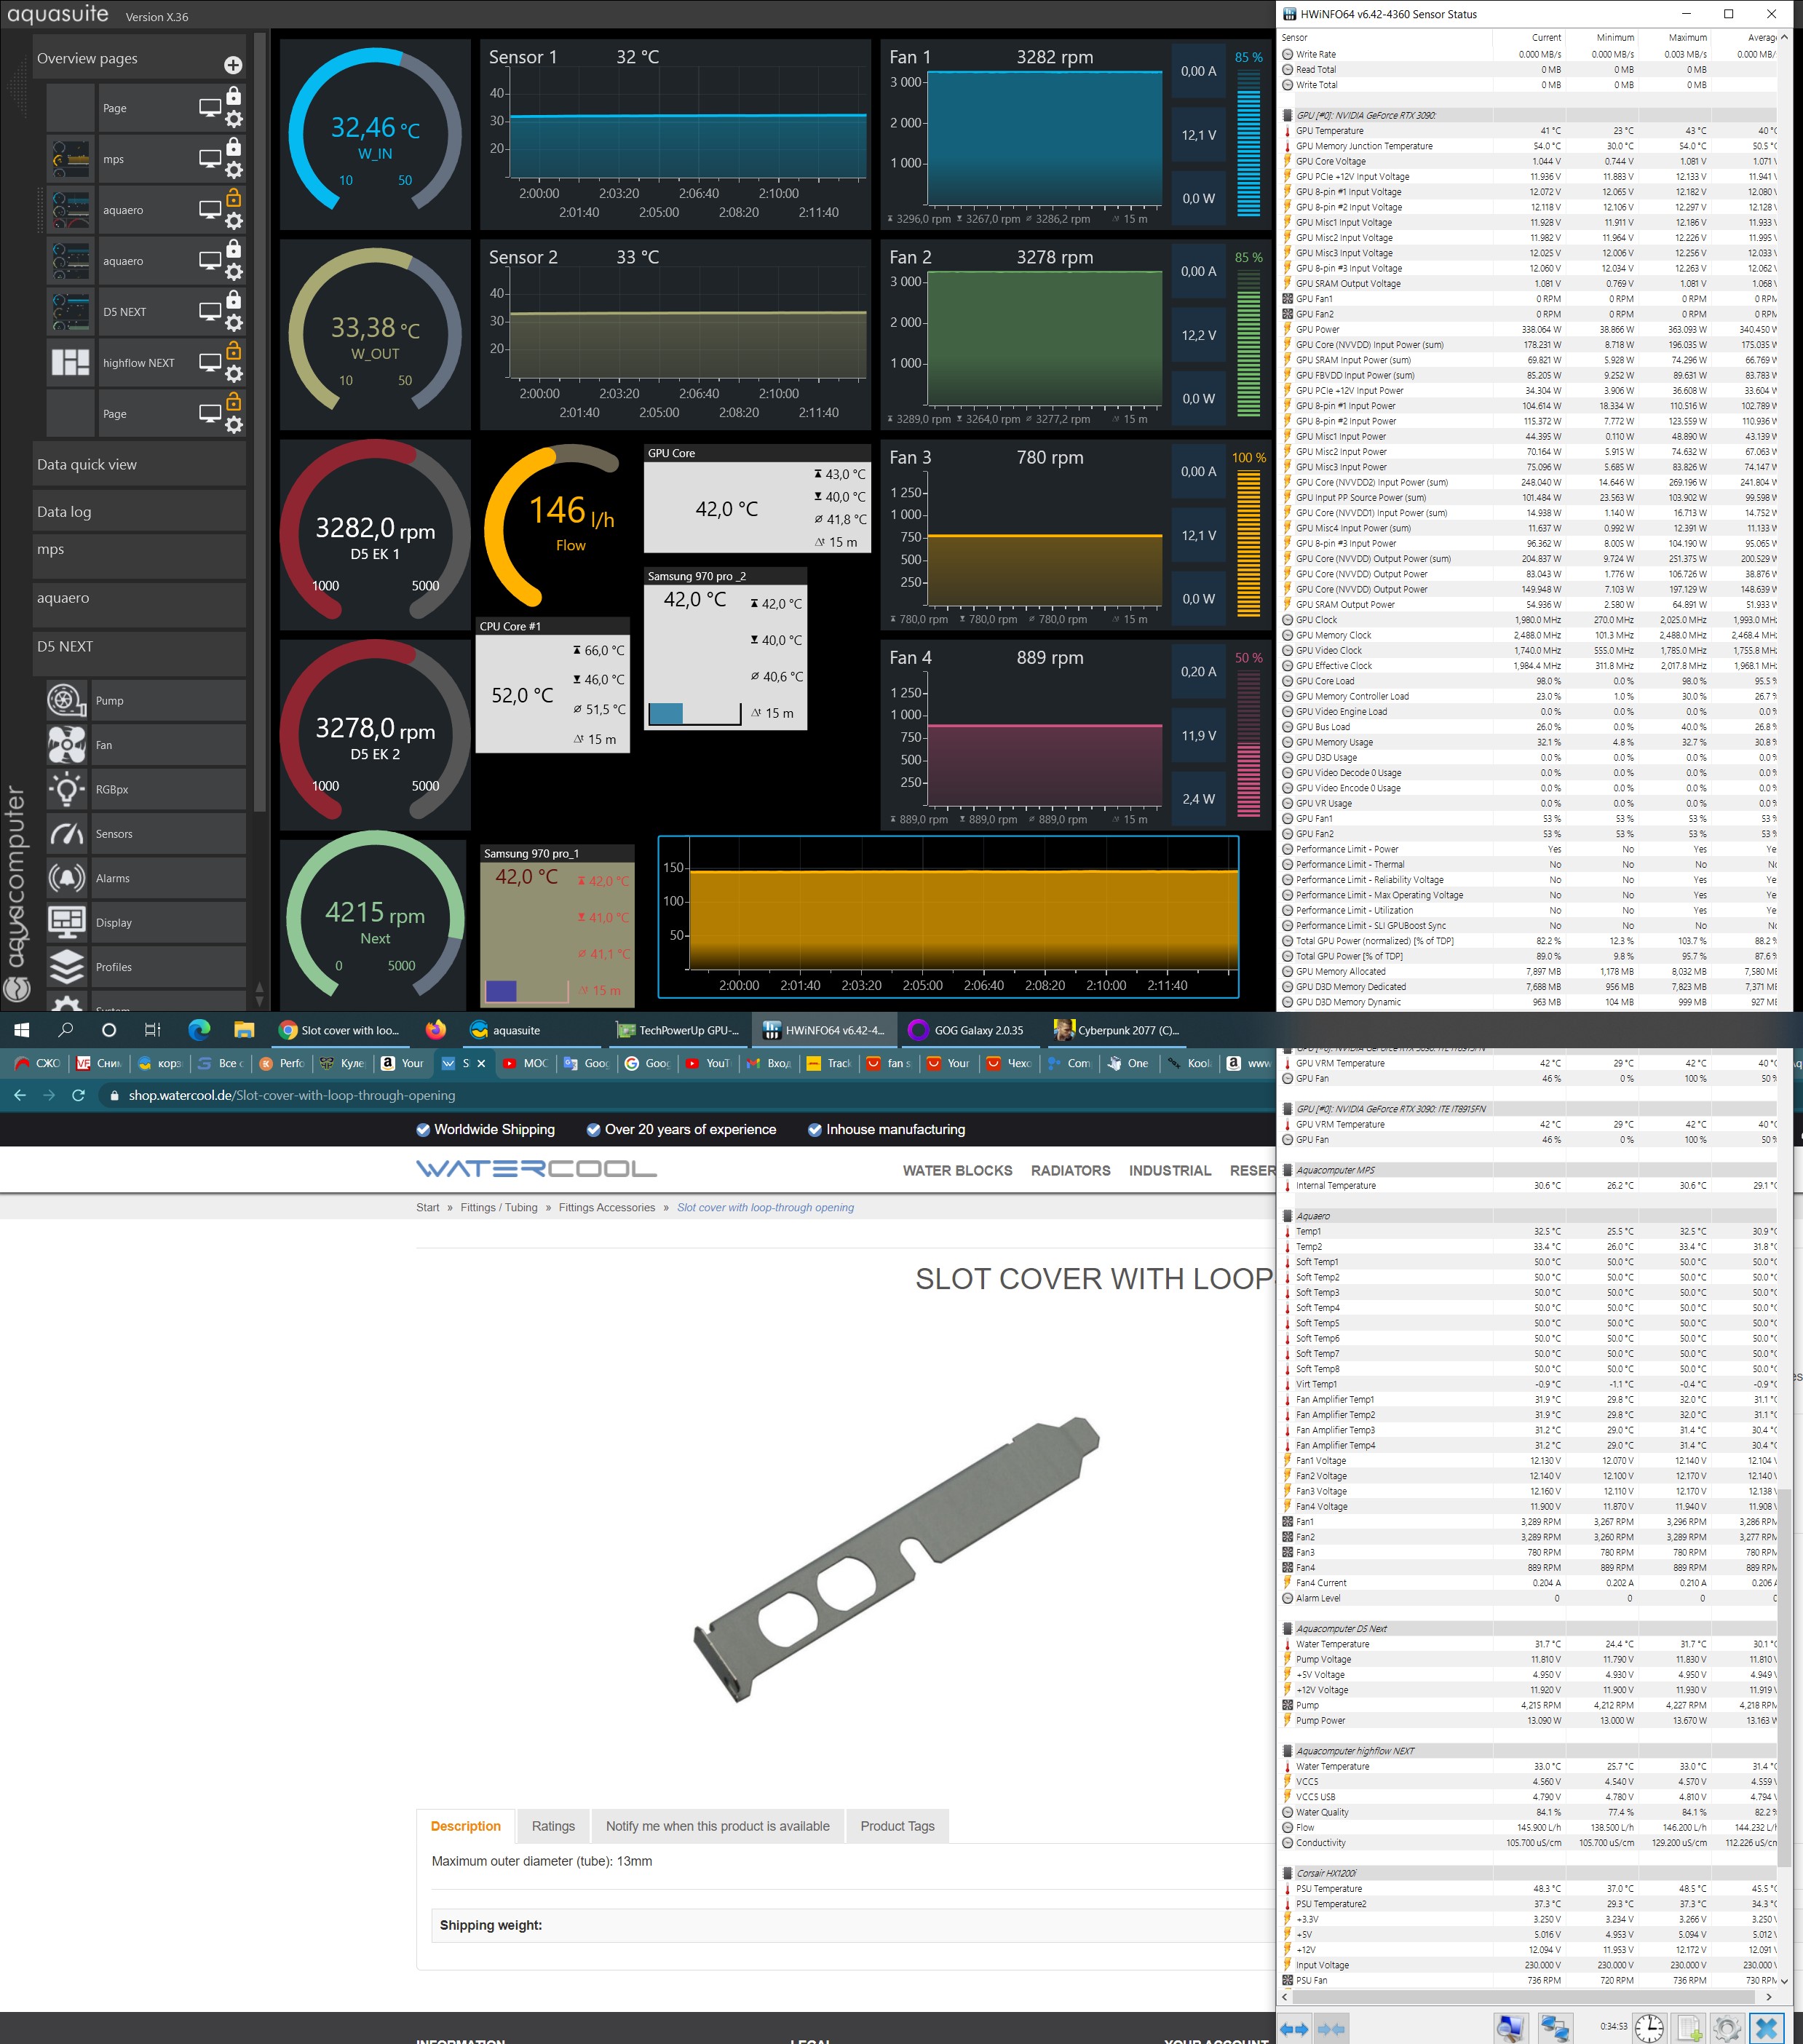
Task: Open the Alarms bell entry
Action: tap(66, 878)
